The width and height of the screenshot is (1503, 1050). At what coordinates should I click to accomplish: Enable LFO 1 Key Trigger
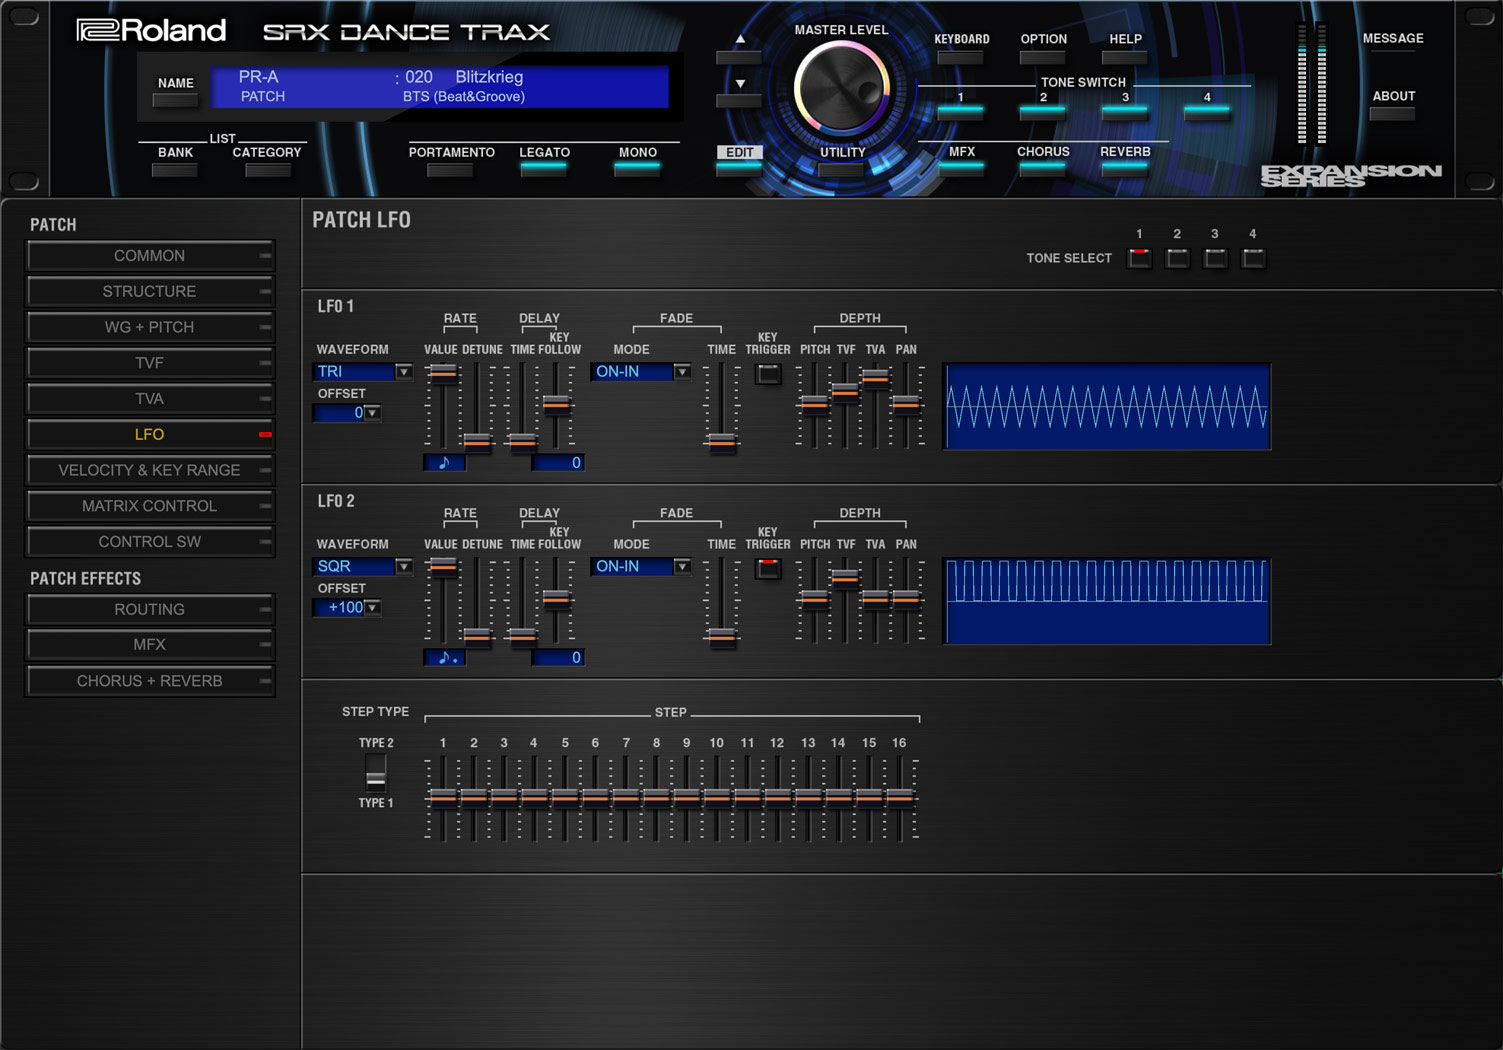pyautogui.click(x=768, y=374)
